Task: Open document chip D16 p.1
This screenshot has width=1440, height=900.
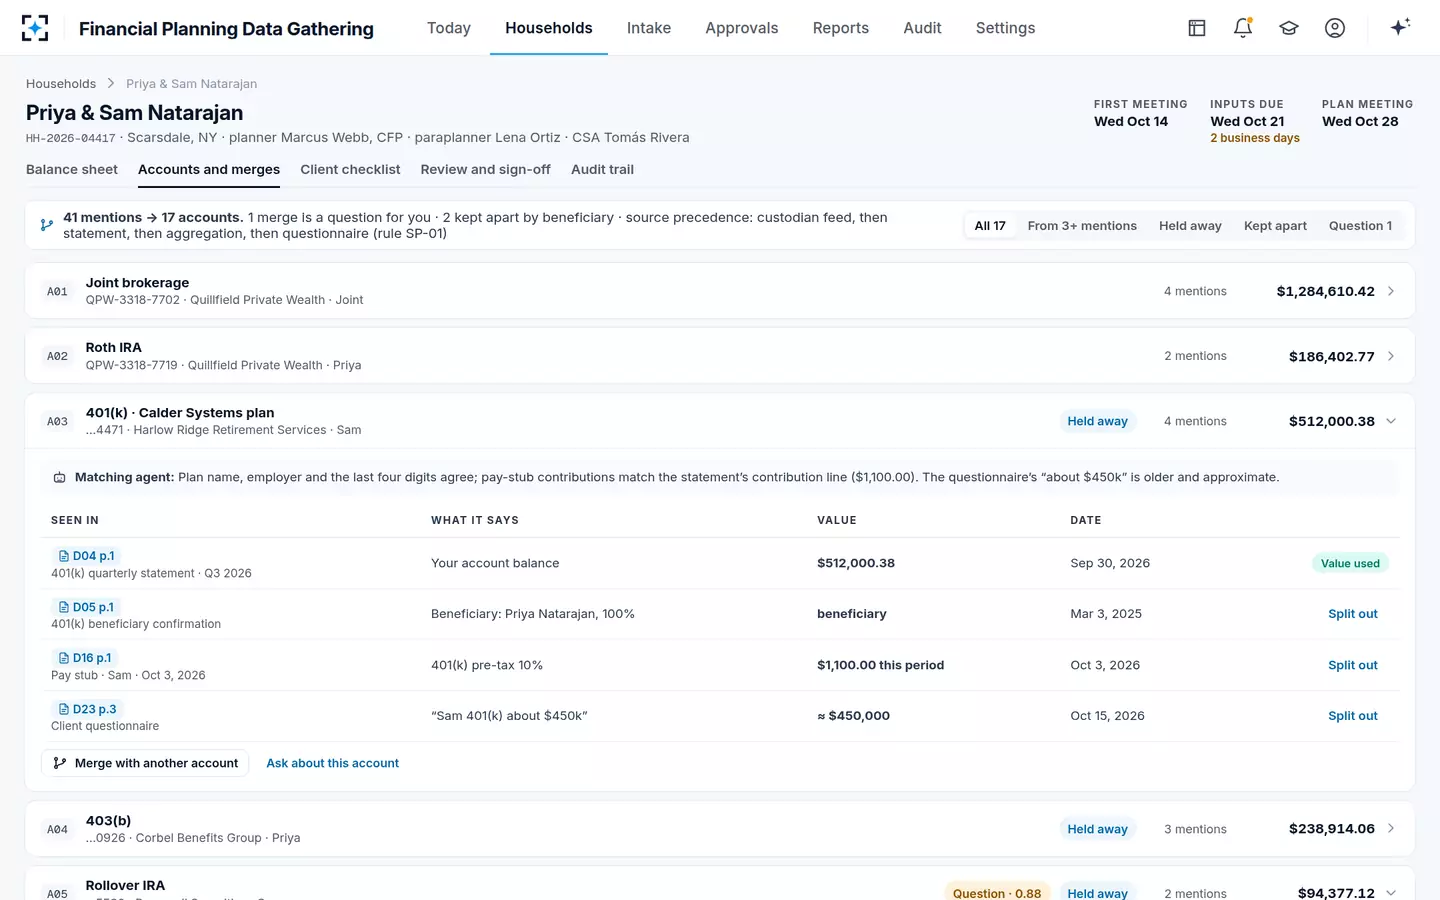Action: point(85,658)
